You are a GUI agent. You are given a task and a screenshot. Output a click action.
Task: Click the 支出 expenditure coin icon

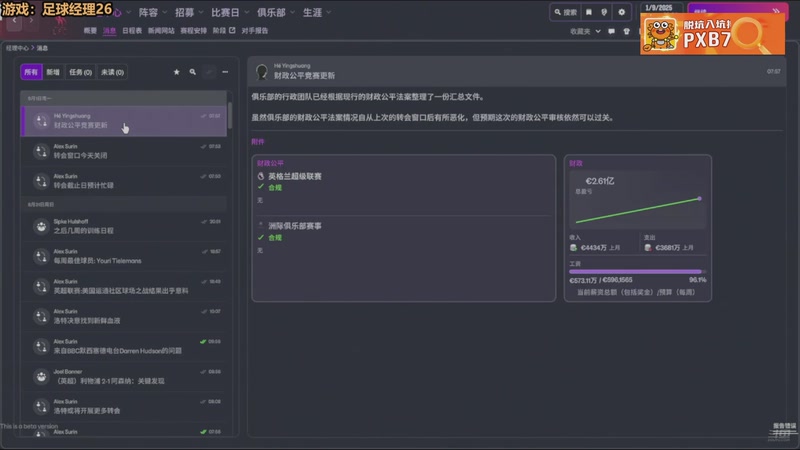point(648,247)
